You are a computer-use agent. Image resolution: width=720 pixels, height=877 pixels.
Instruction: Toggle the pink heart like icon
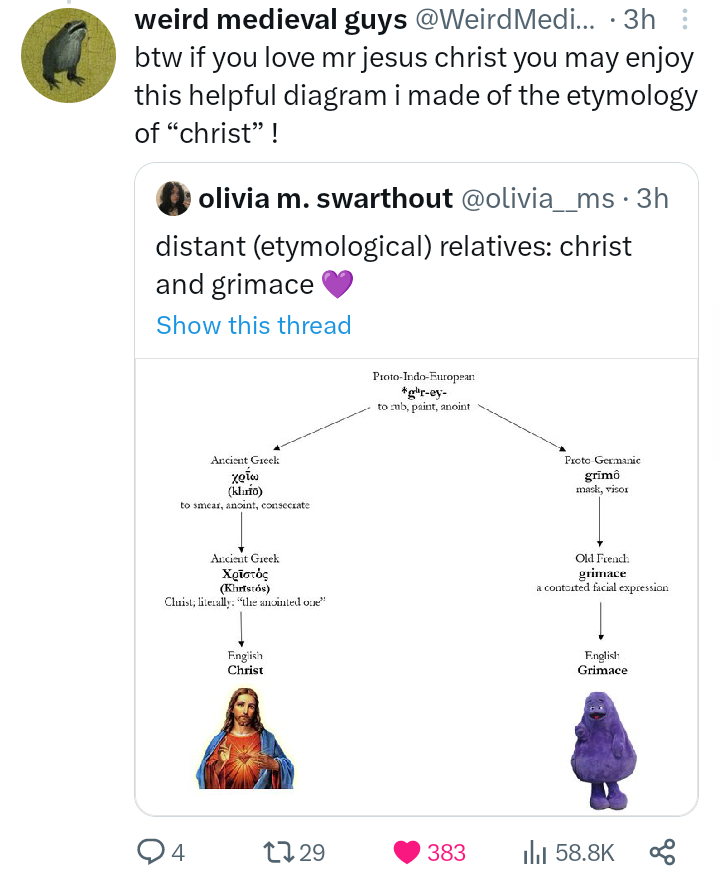(407, 852)
